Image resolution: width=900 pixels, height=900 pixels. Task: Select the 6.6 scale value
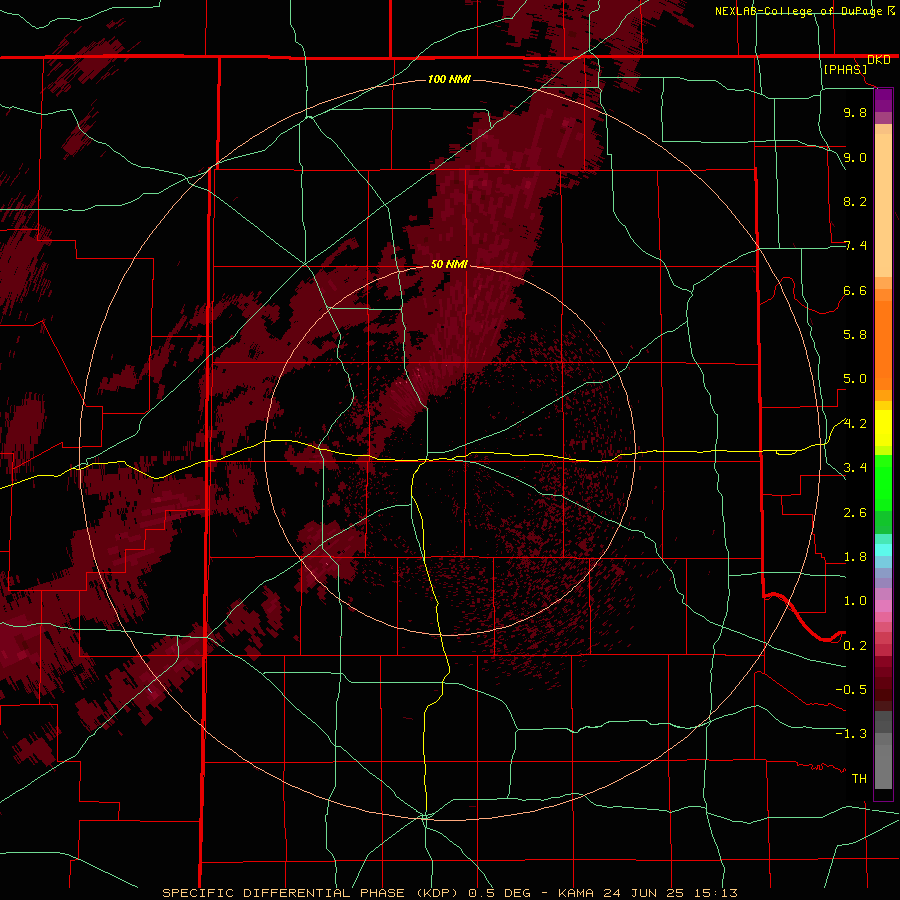(855, 290)
